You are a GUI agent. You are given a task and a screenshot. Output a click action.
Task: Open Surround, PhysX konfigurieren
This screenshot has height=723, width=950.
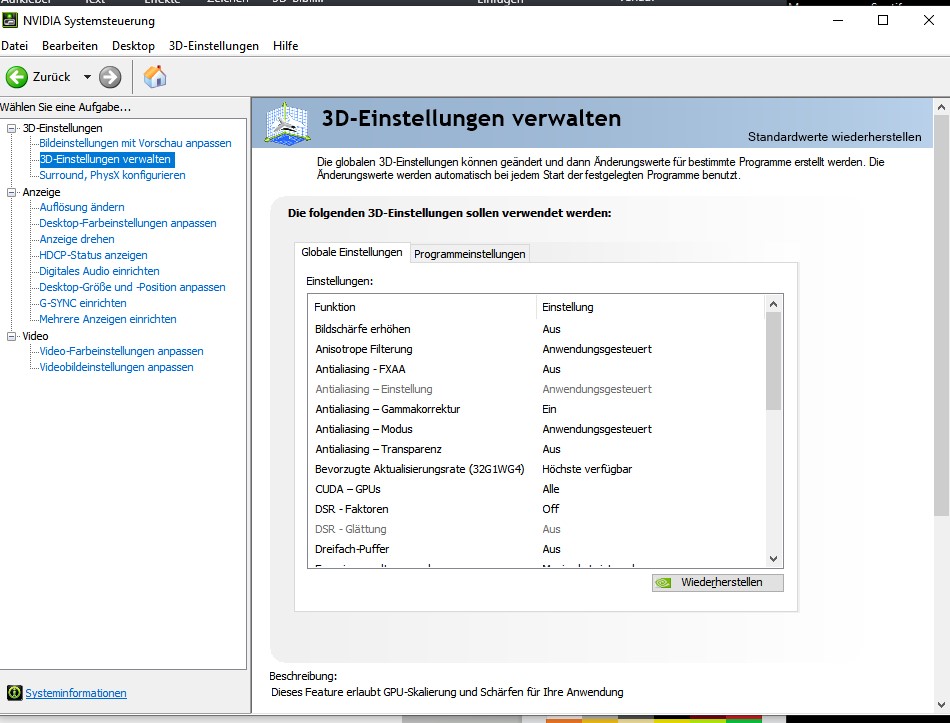point(112,175)
